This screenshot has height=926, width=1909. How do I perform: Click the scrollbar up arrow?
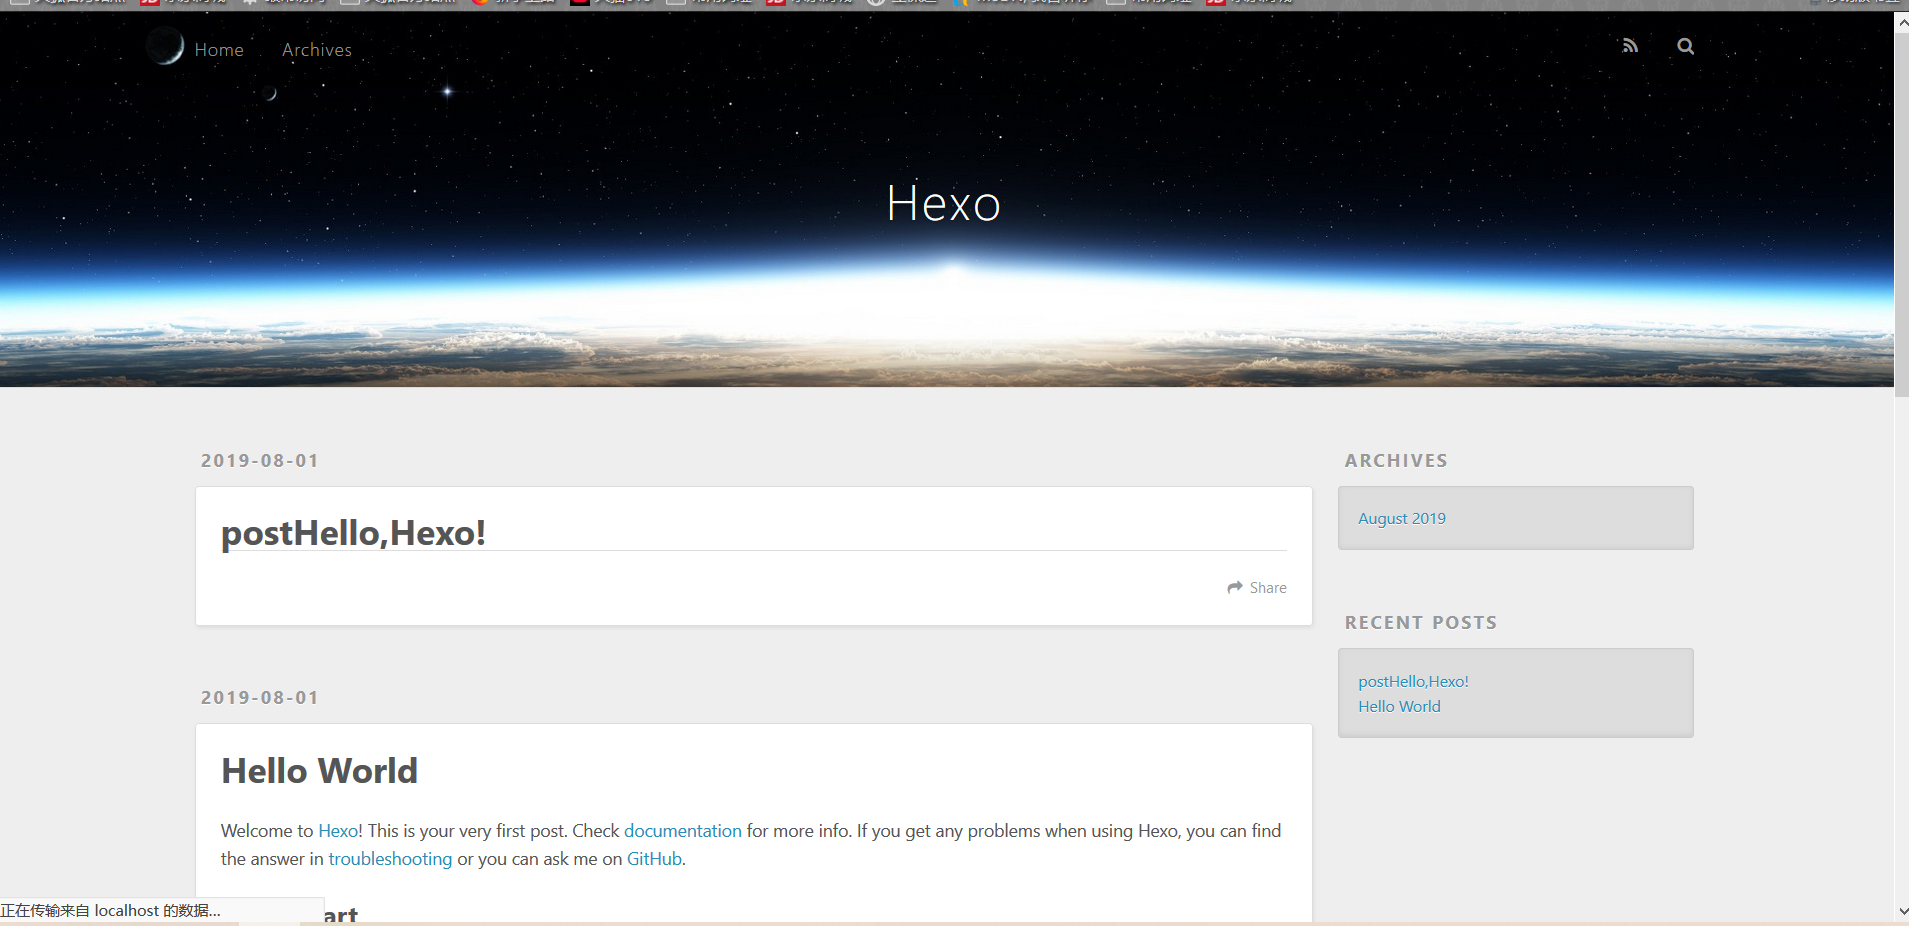click(1901, 22)
